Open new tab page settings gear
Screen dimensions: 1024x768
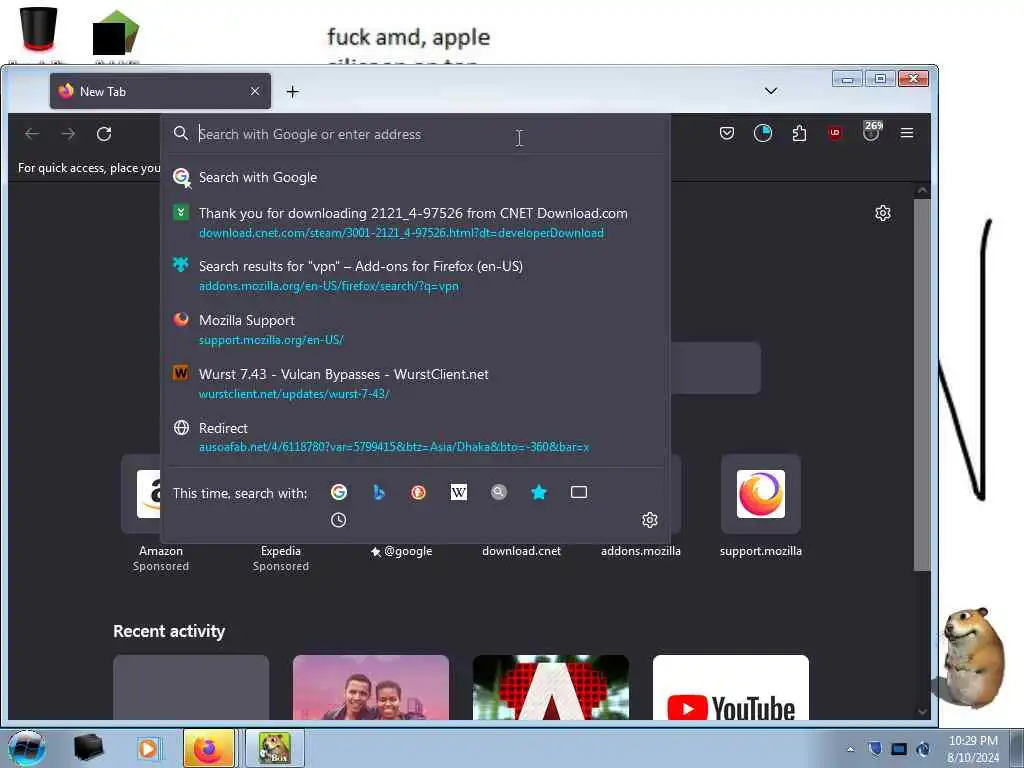(883, 213)
